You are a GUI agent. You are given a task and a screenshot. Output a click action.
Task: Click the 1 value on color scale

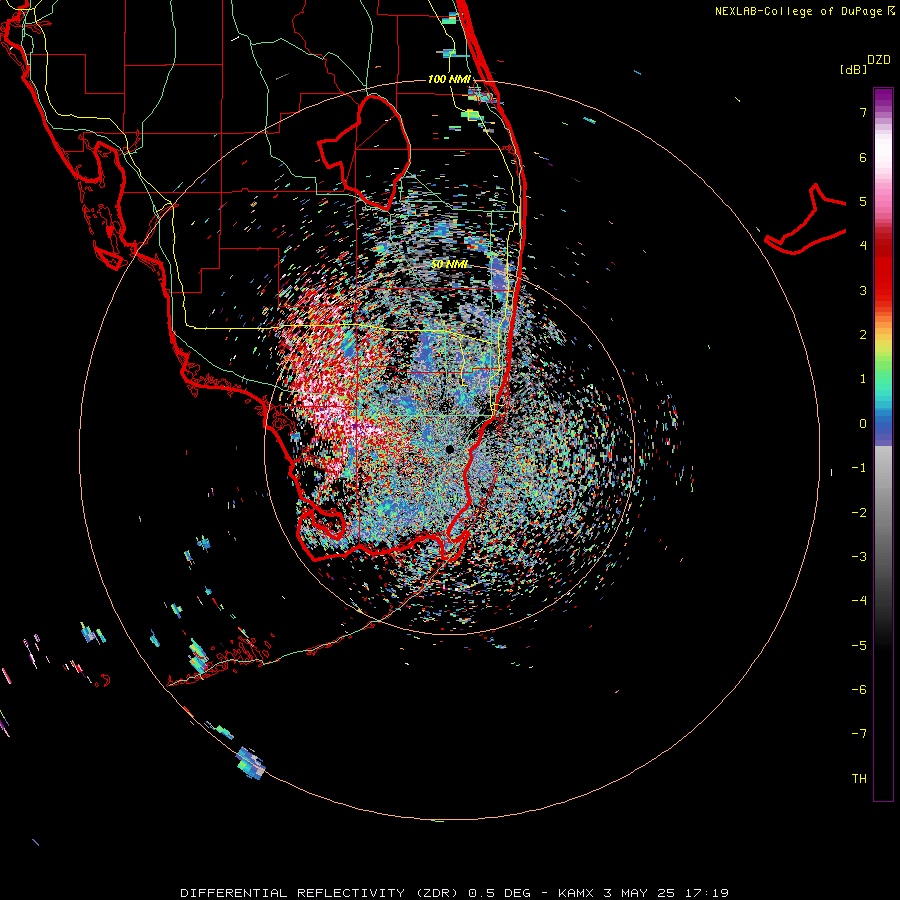coord(863,379)
